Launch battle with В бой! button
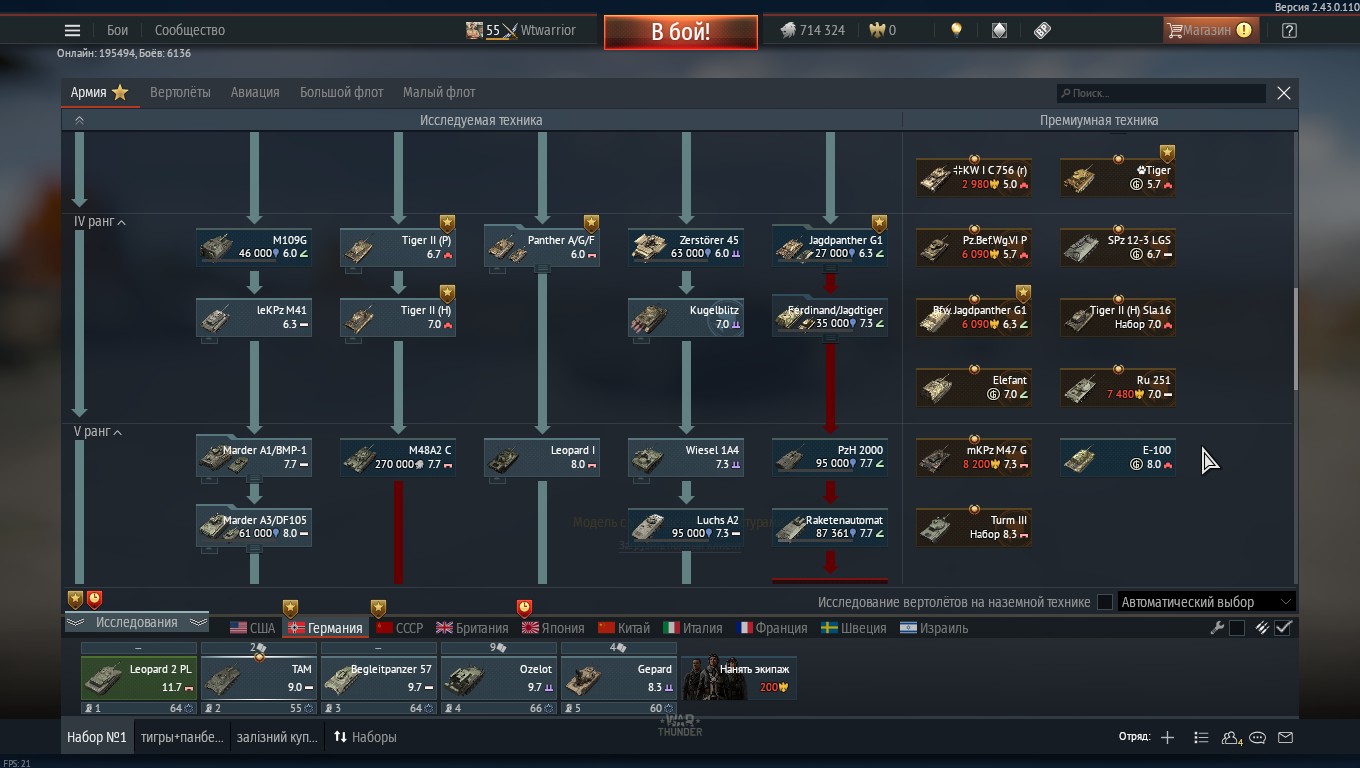The image size is (1360, 768). click(x=680, y=32)
